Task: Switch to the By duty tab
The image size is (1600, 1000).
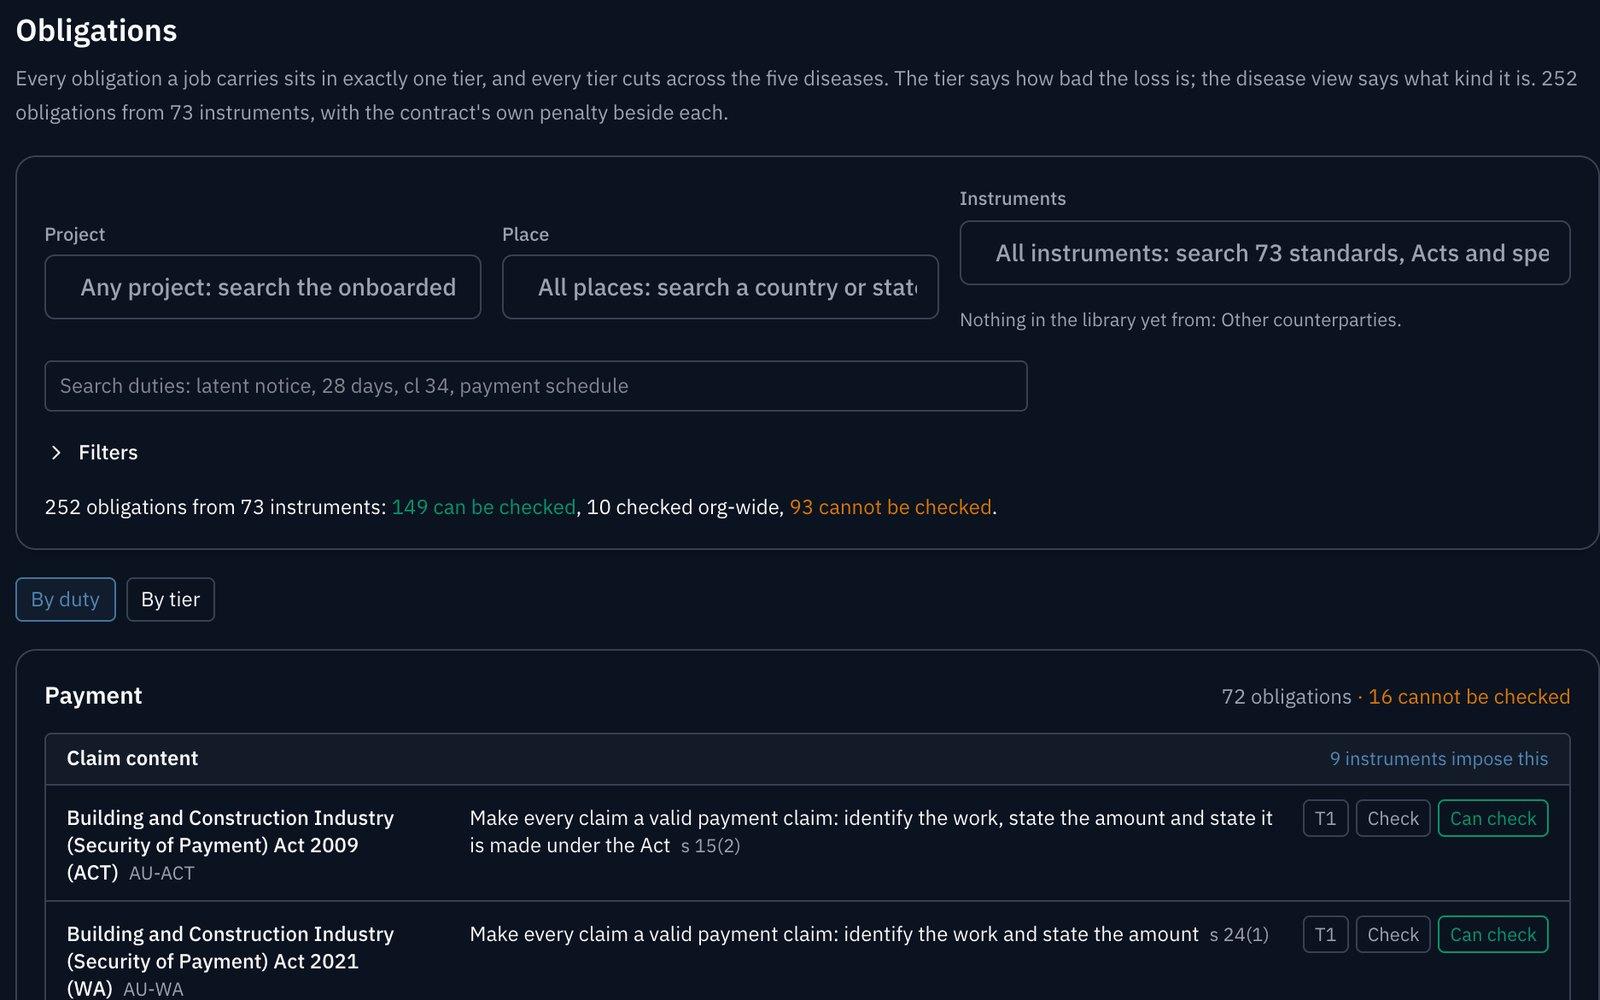Action: click(x=65, y=600)
